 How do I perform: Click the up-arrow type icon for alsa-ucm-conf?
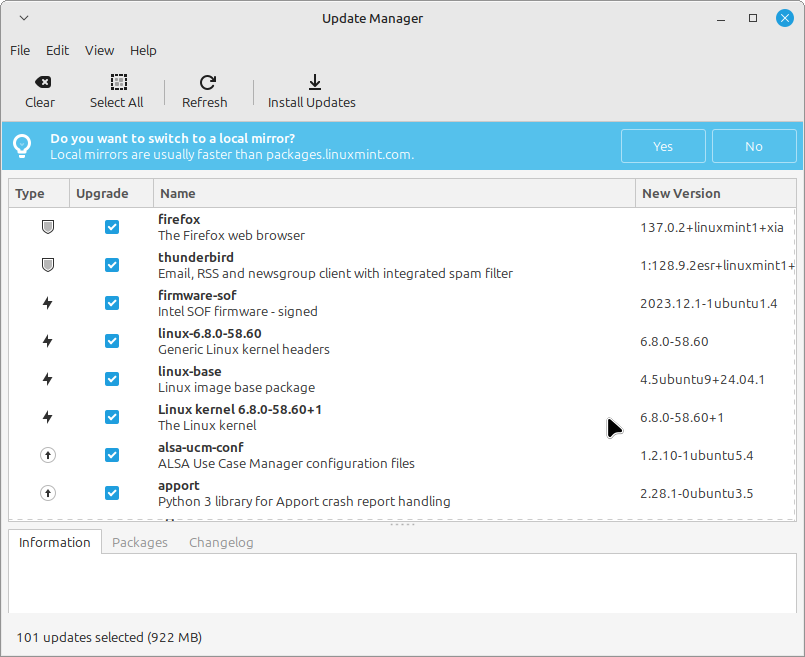48,455
